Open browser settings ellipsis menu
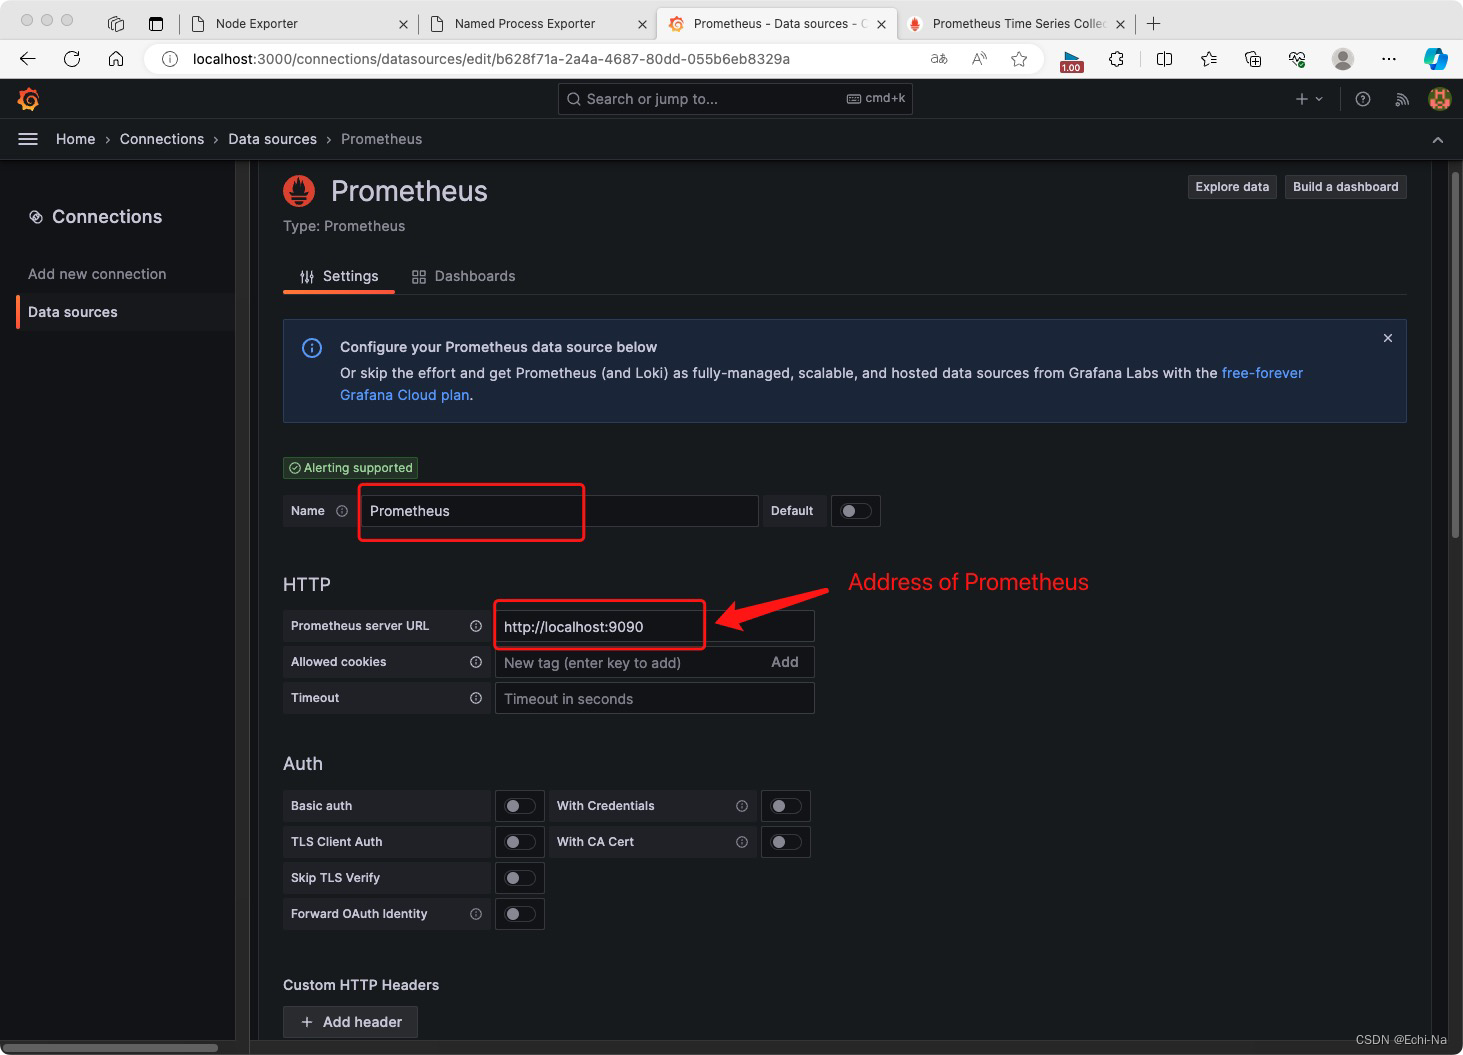Image resolution: width=1463 pixels, height=1055 pixels. [1389, 59]
